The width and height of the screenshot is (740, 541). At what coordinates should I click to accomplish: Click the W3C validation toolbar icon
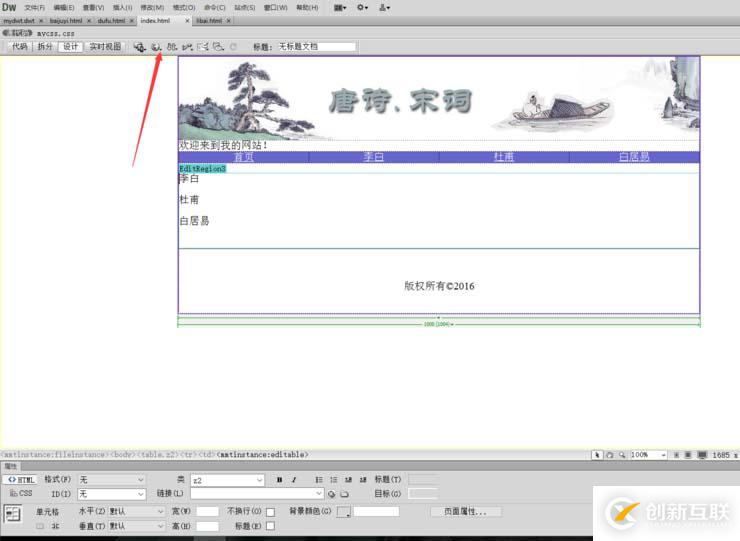pyautogui.click(x=187, y=47)
